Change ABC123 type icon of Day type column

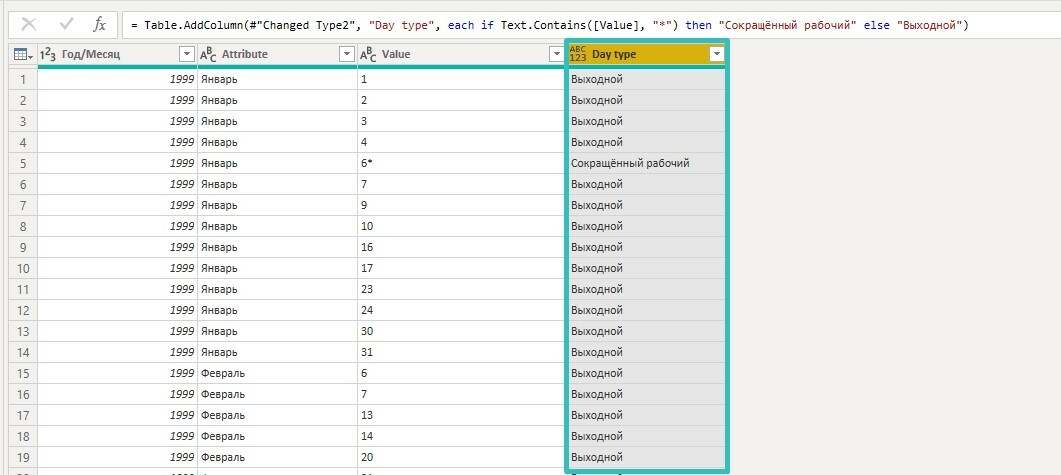[x=578, y=54]
